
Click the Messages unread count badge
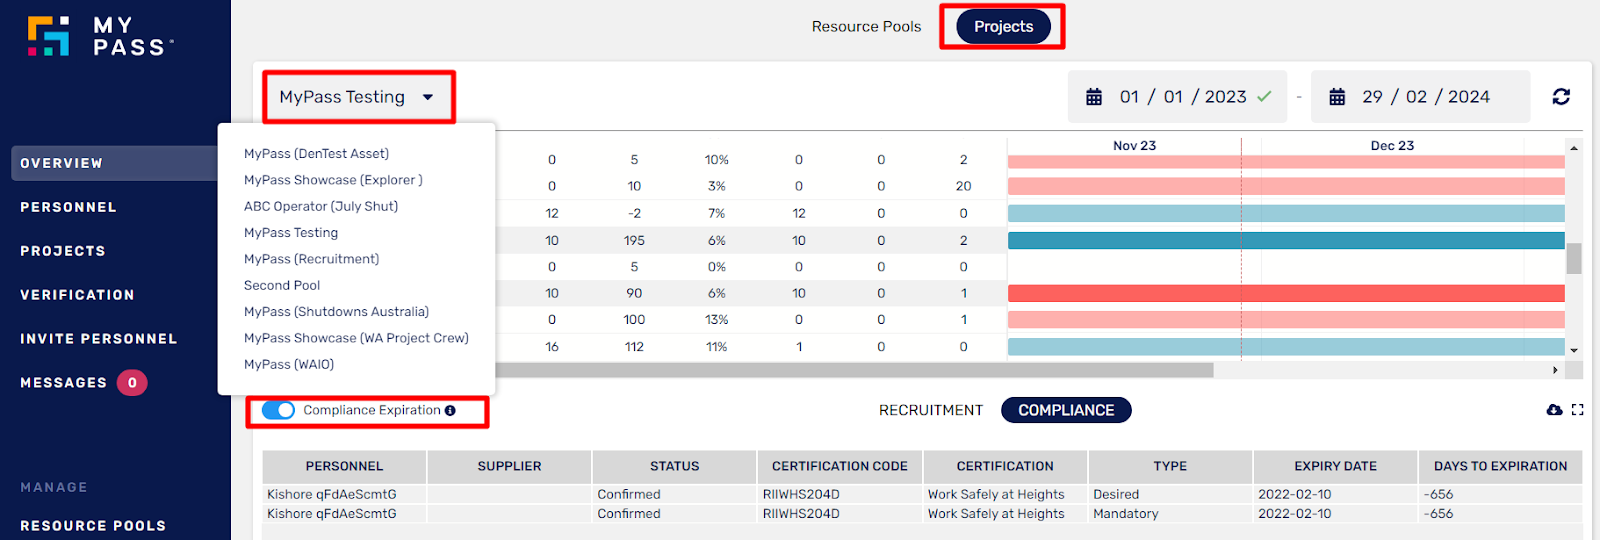pos(132,383)
